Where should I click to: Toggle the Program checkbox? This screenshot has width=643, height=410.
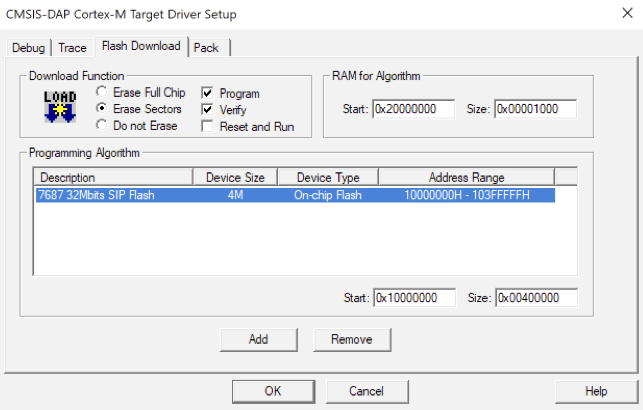point(208,93)
